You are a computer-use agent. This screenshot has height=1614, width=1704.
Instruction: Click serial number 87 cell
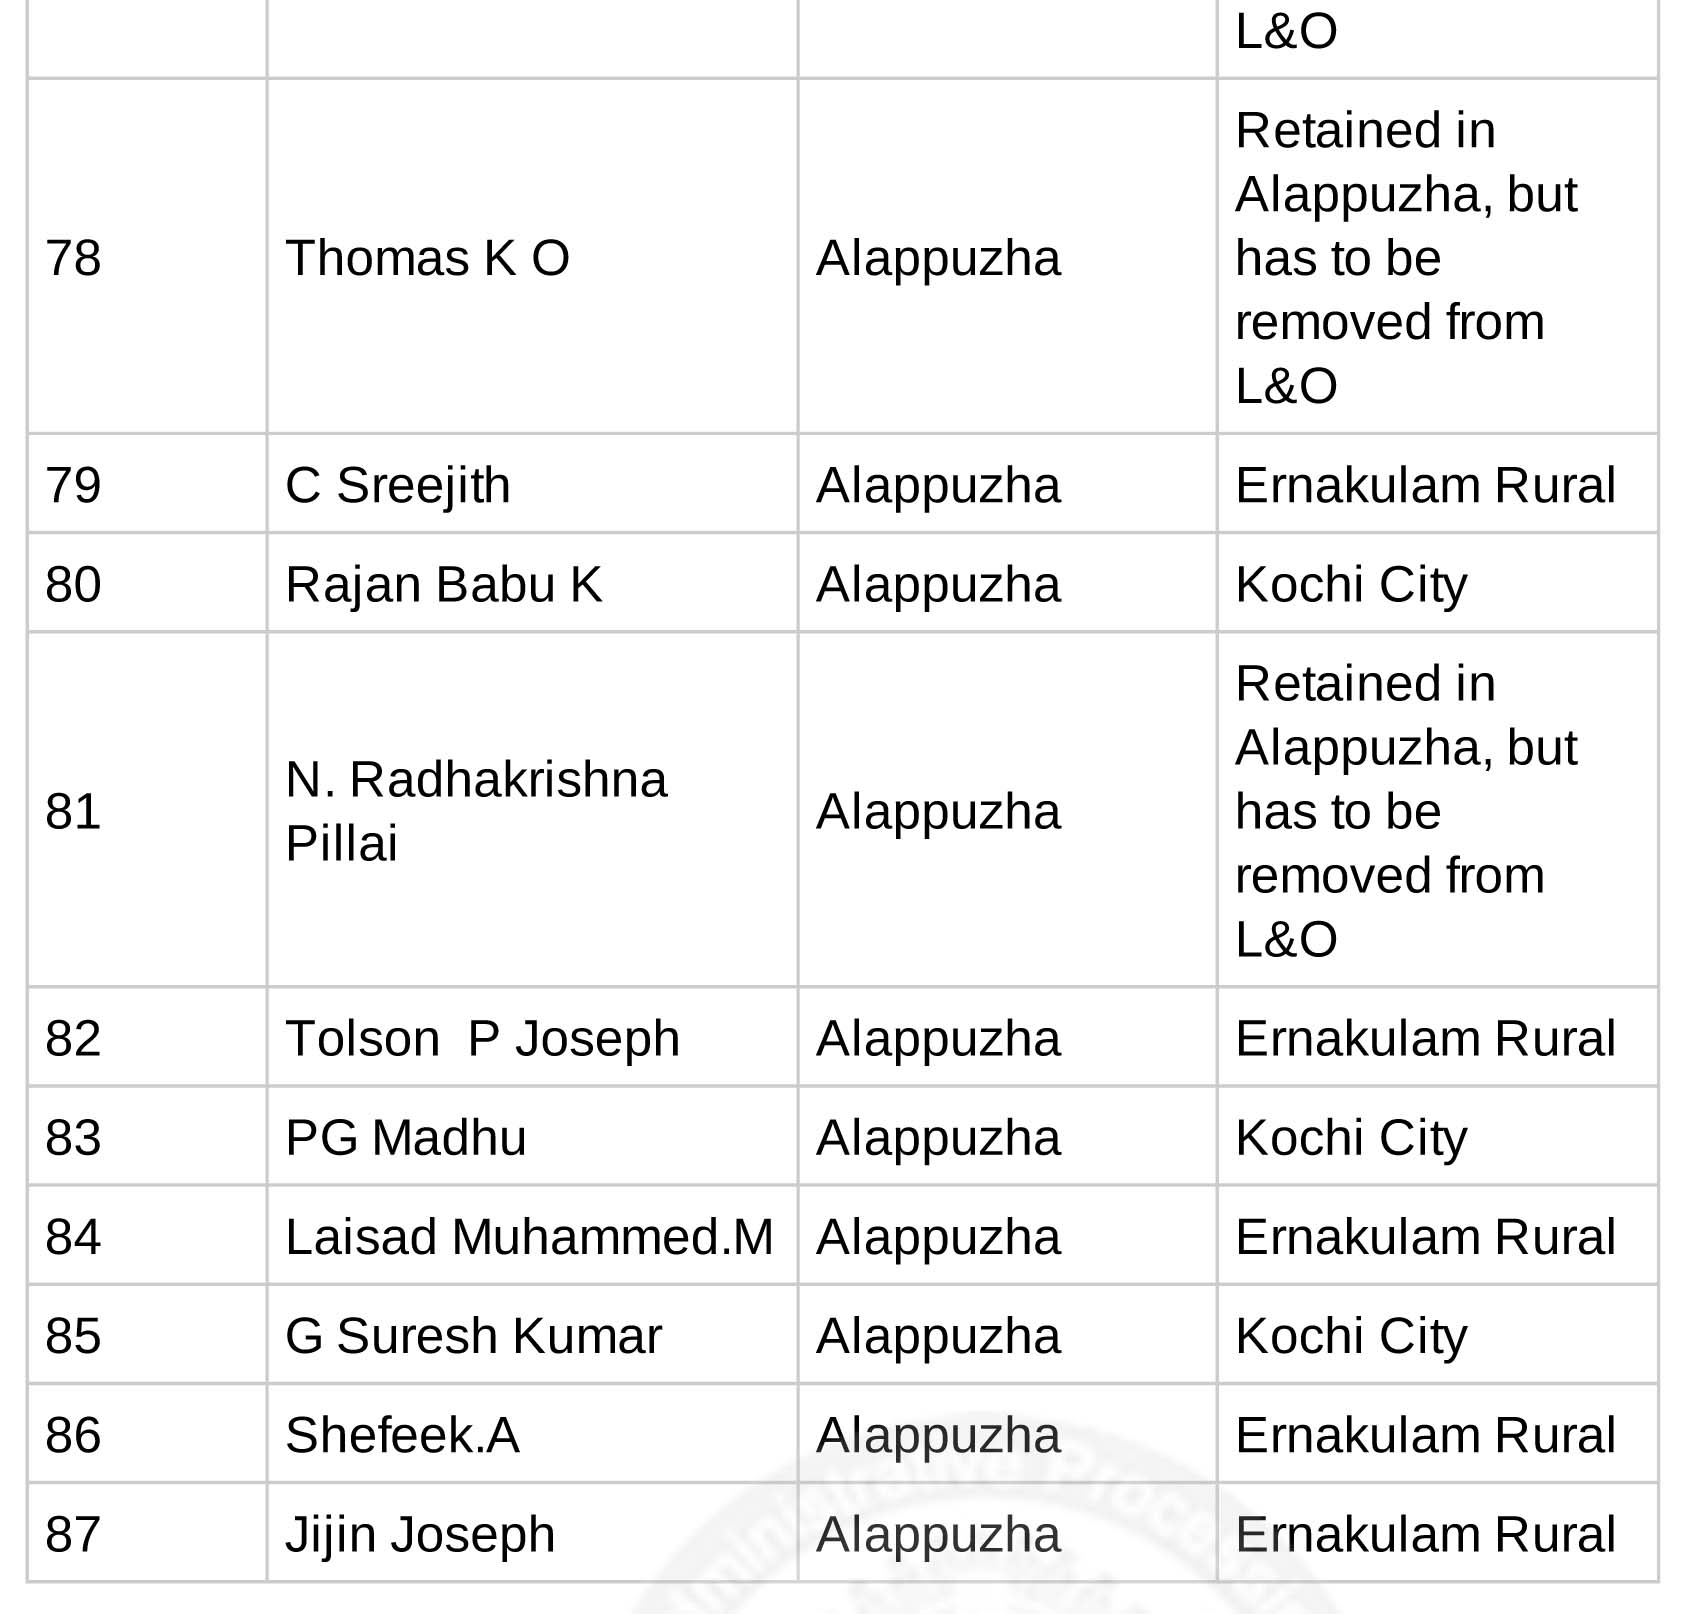(x=147, y=1533)
